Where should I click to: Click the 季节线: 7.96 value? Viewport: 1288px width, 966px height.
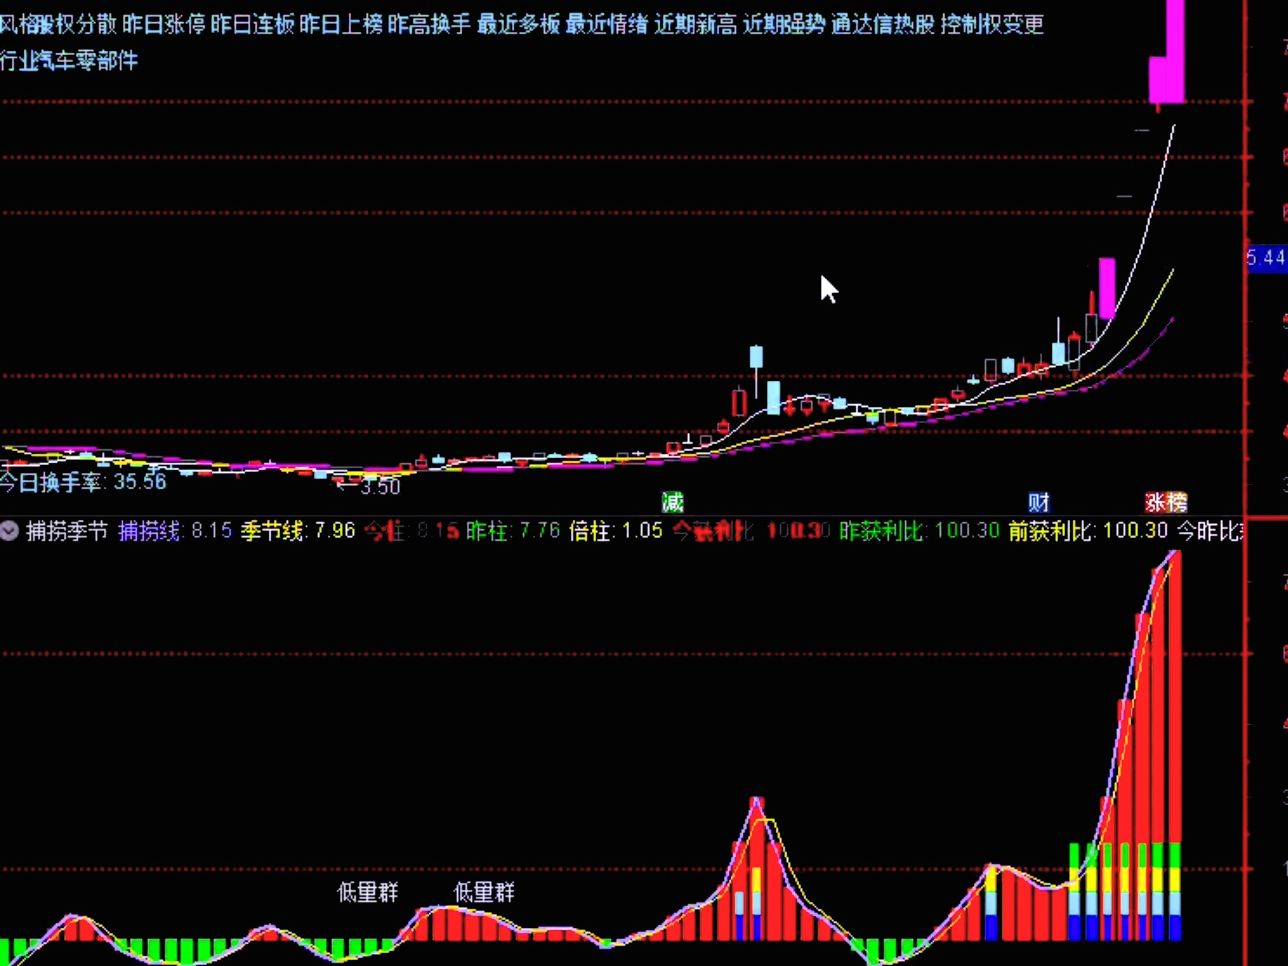tap(298, 531)
